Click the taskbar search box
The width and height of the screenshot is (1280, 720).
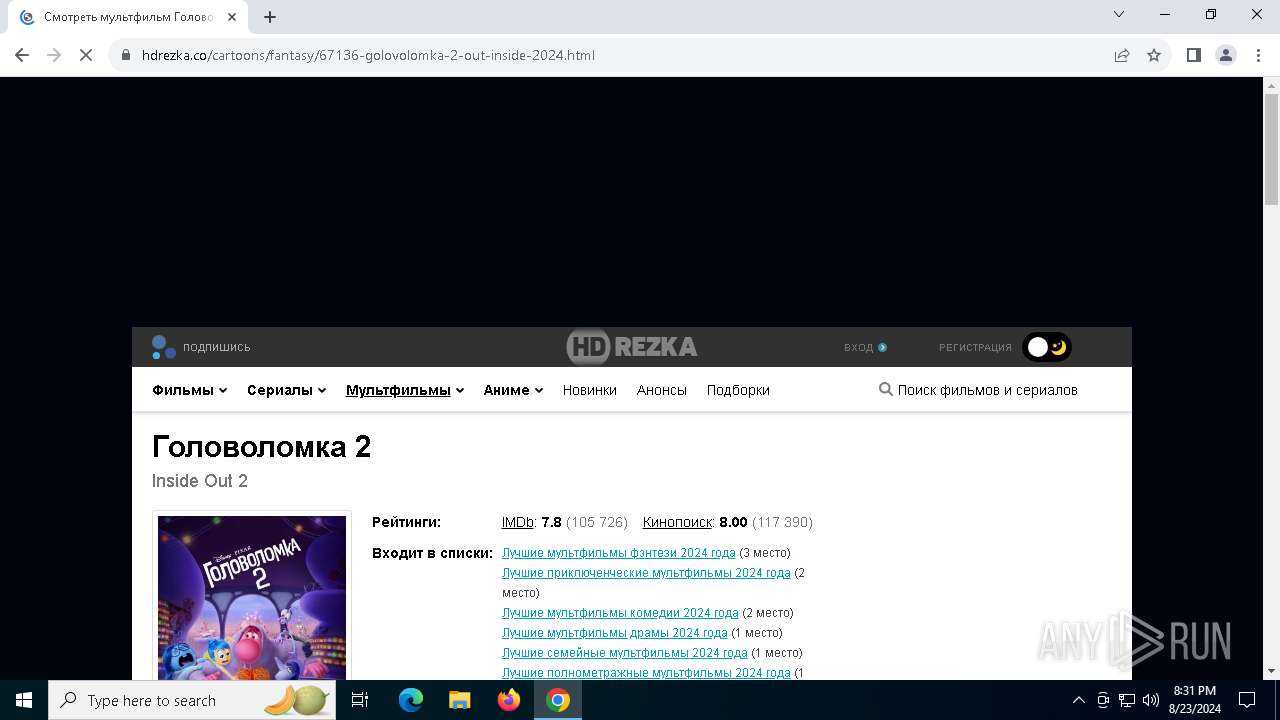193,700
